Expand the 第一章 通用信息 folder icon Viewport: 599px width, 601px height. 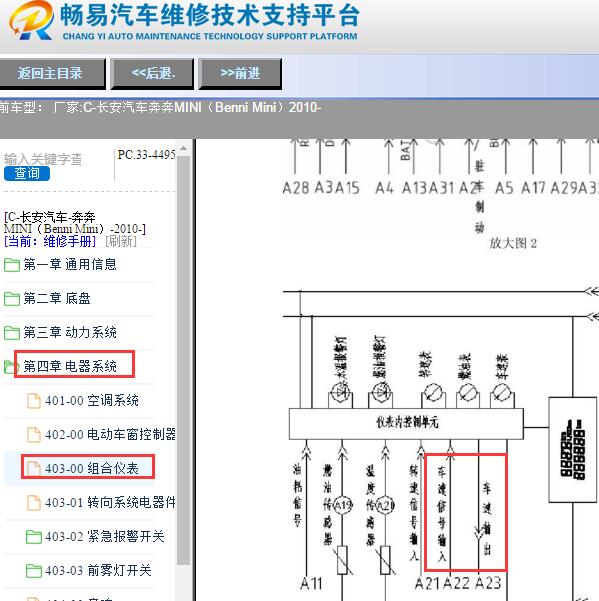11,264
